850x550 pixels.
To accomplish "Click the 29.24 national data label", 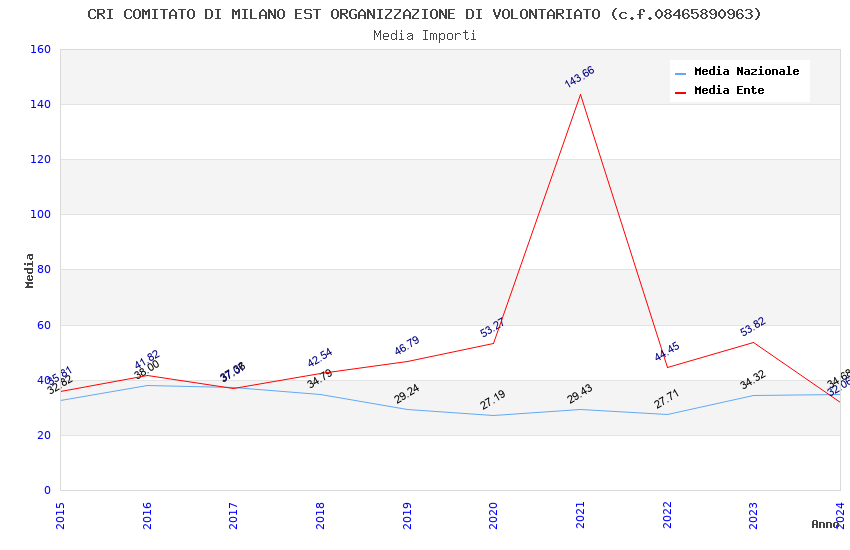I will pyautogui.click(x=407, y=393).
